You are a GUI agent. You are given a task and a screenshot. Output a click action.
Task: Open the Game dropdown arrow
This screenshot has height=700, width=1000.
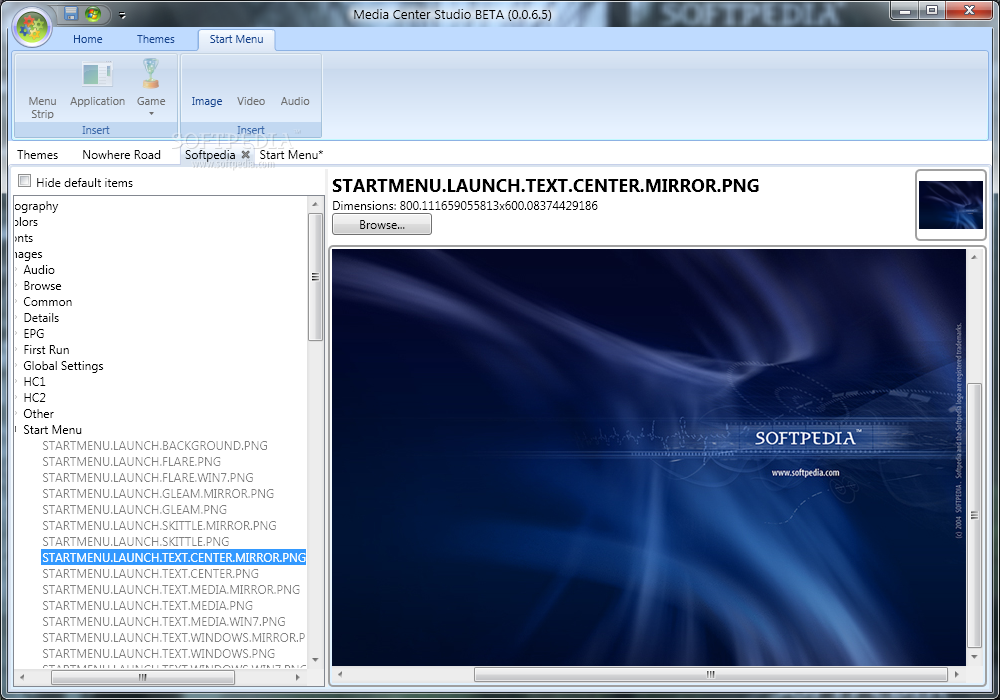(x=151, y=113)
